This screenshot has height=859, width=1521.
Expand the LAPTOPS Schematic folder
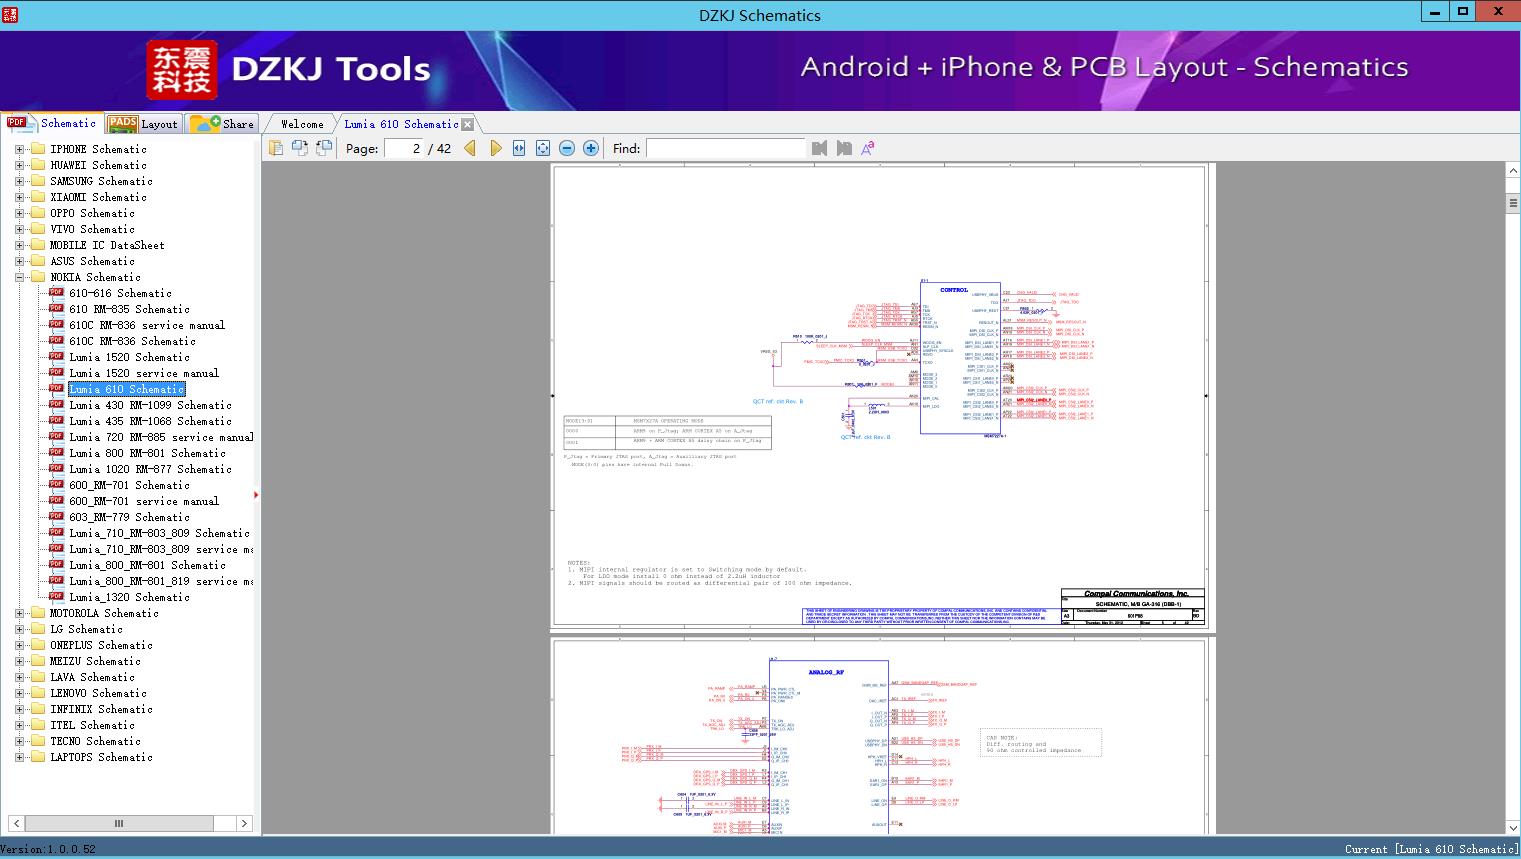19,757
